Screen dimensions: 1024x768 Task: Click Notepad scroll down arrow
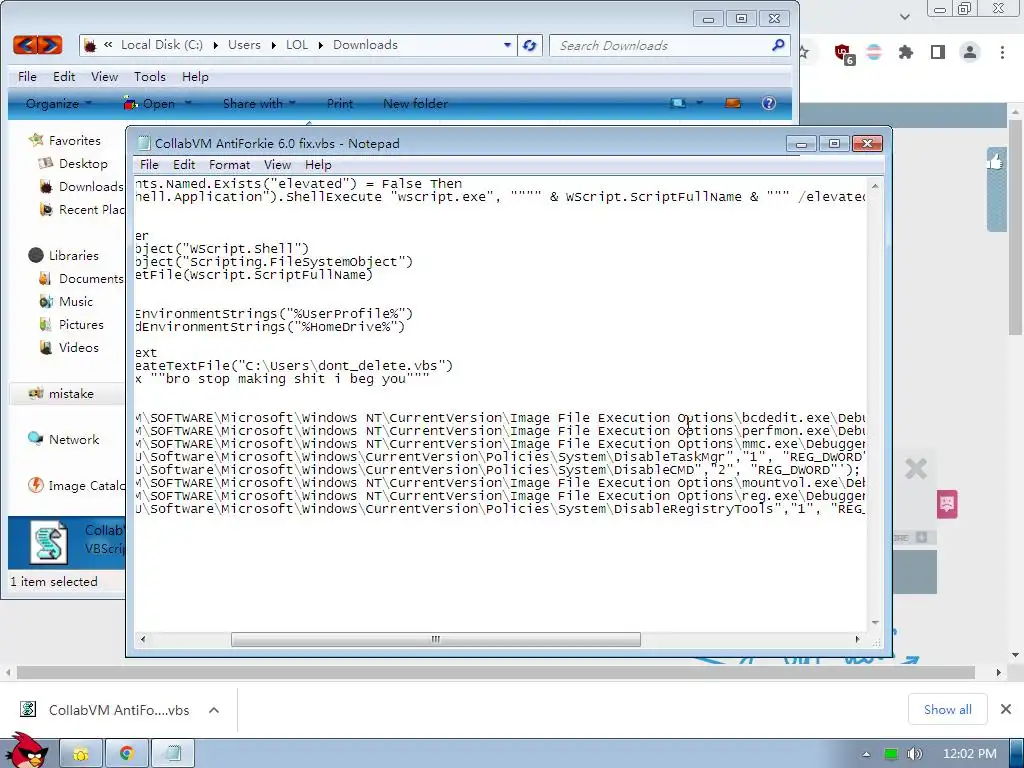[875, 623]
